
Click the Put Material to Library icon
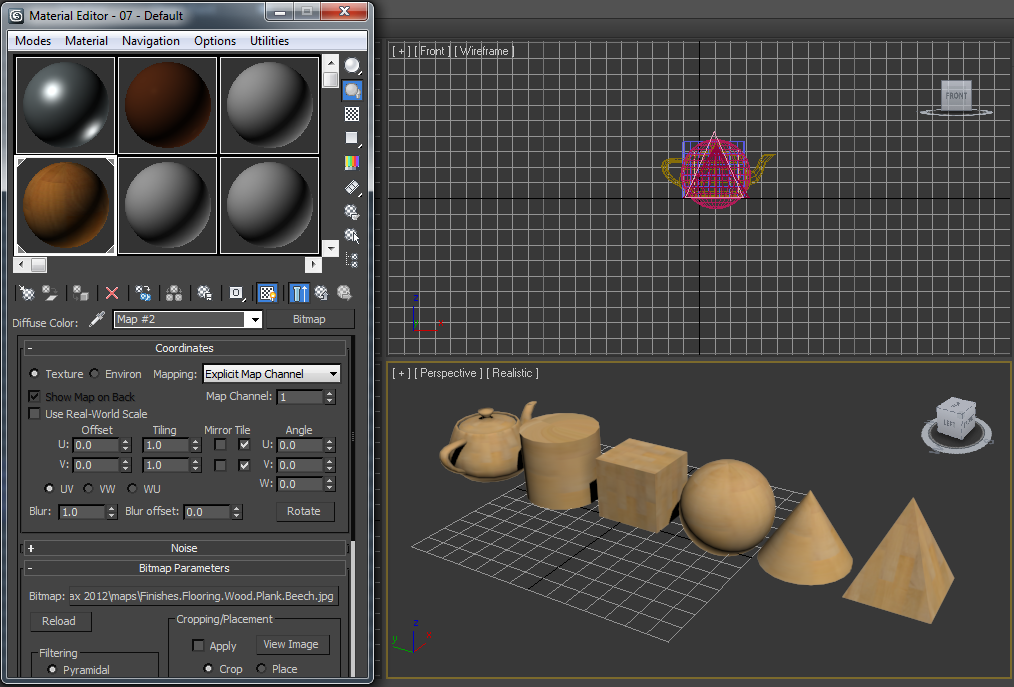205,292
